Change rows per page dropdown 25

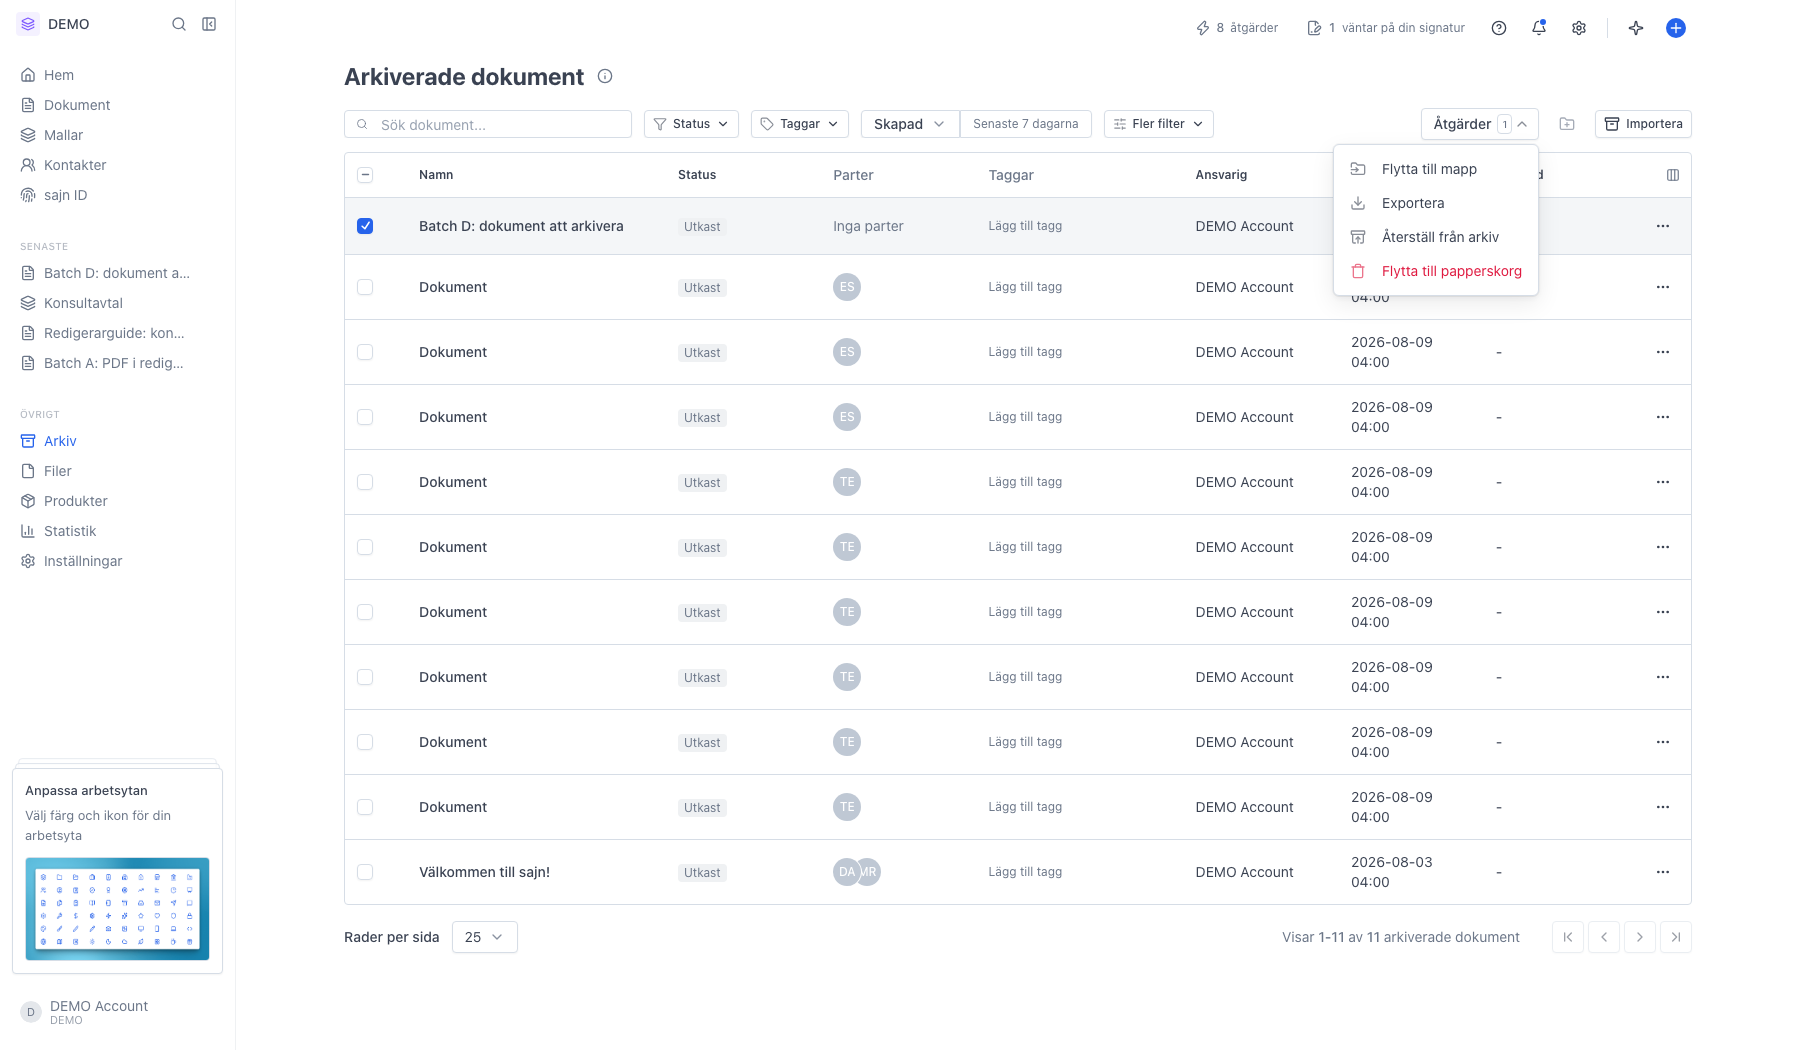(x=484, y=937)
